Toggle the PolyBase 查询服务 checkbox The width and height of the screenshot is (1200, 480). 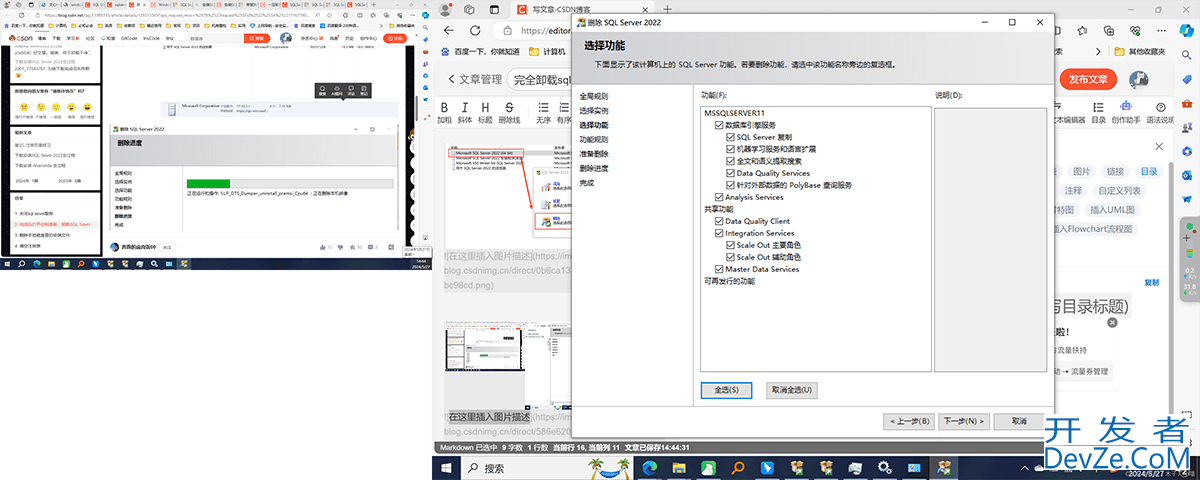coord(731,185)
